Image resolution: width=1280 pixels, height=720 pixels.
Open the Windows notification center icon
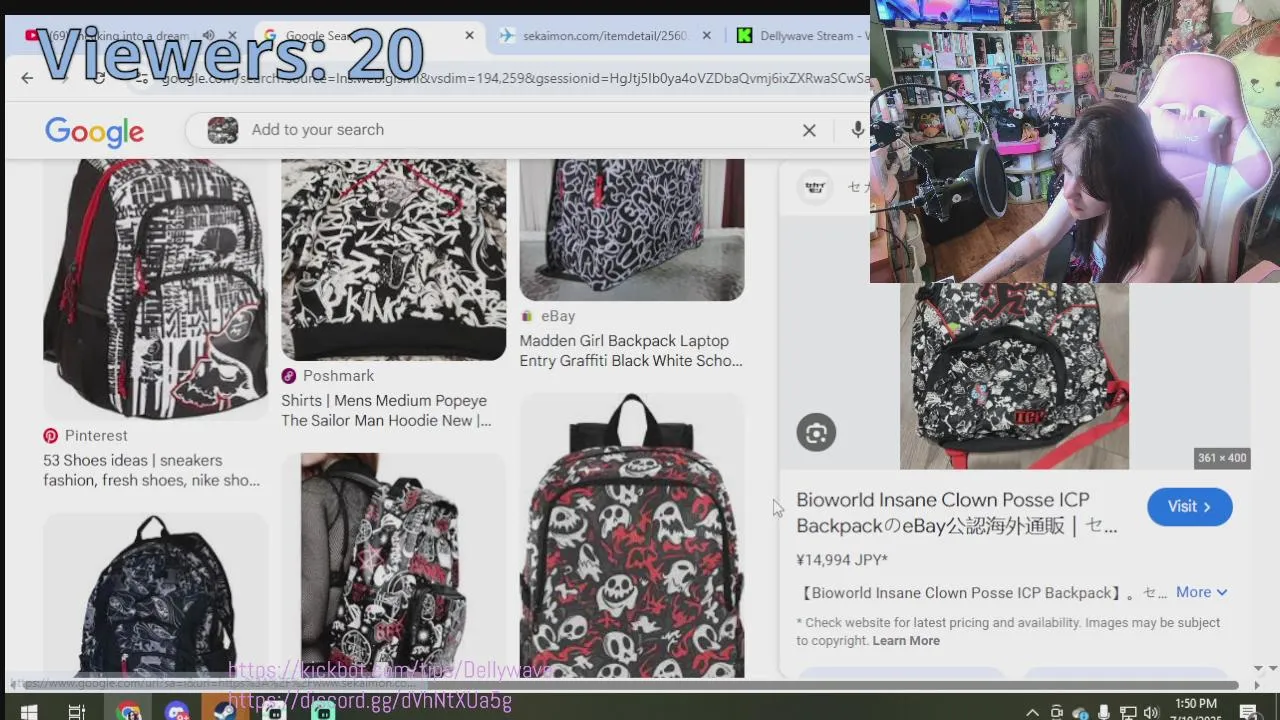coord(1248,712)
